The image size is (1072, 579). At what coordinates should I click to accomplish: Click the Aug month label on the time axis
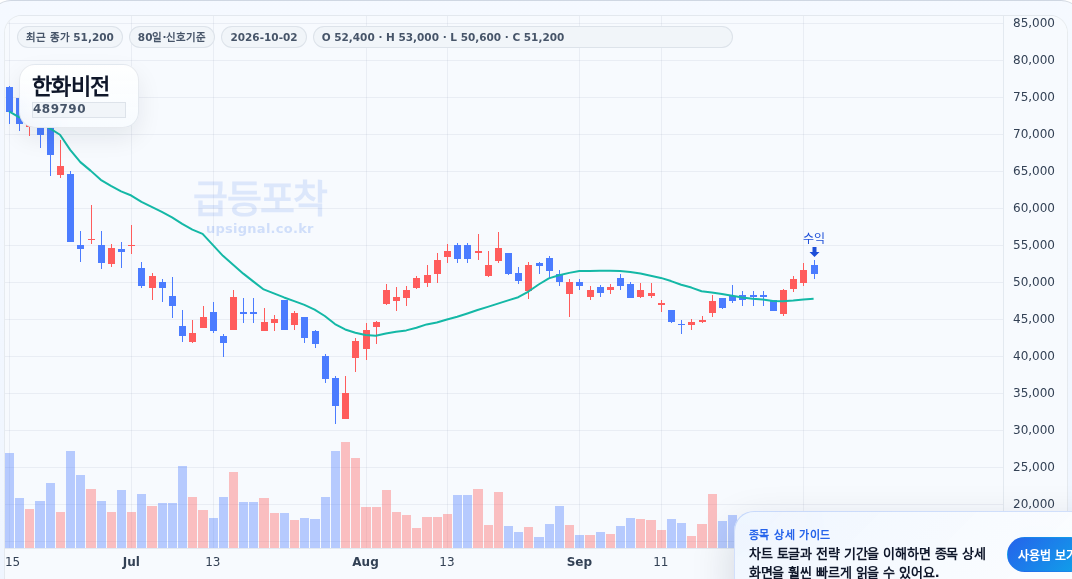[365, 561]
